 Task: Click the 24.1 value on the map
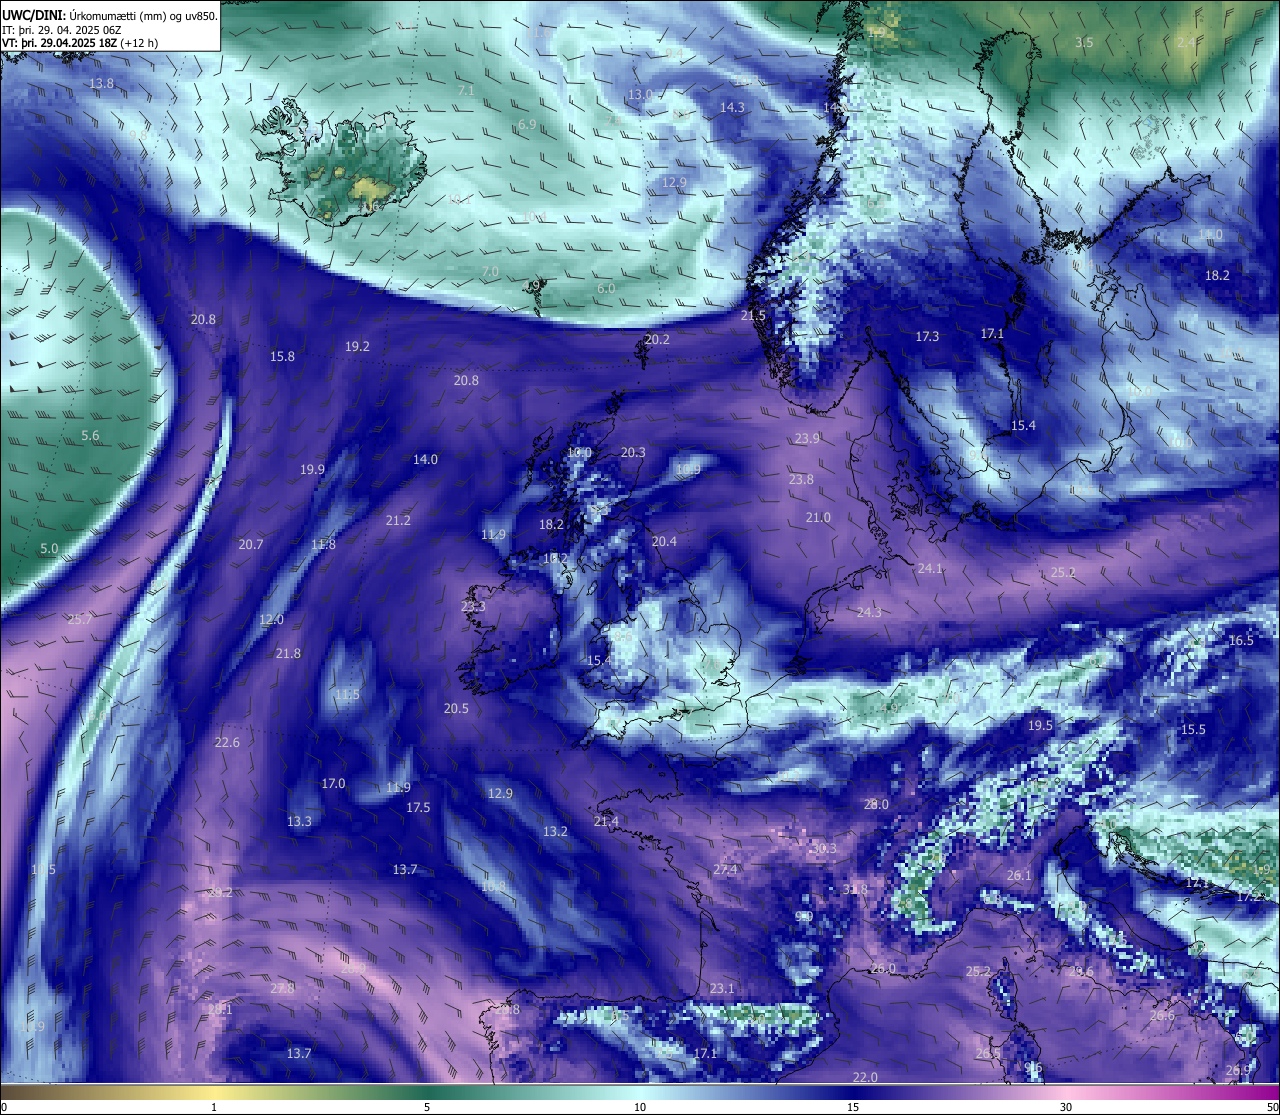pos(930,569)
